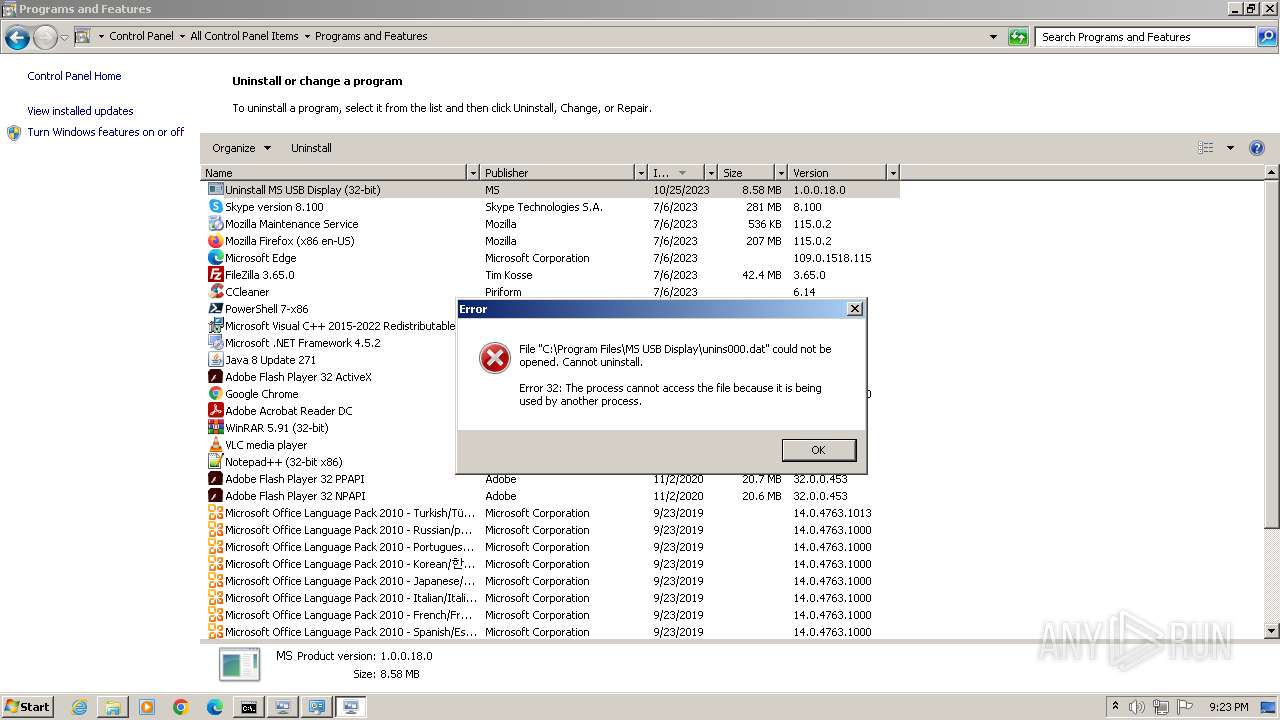Select WinRAR 5.91 (32-bit) icon
The height and width of the screenshot is (720, 1280).
[215, 428]
